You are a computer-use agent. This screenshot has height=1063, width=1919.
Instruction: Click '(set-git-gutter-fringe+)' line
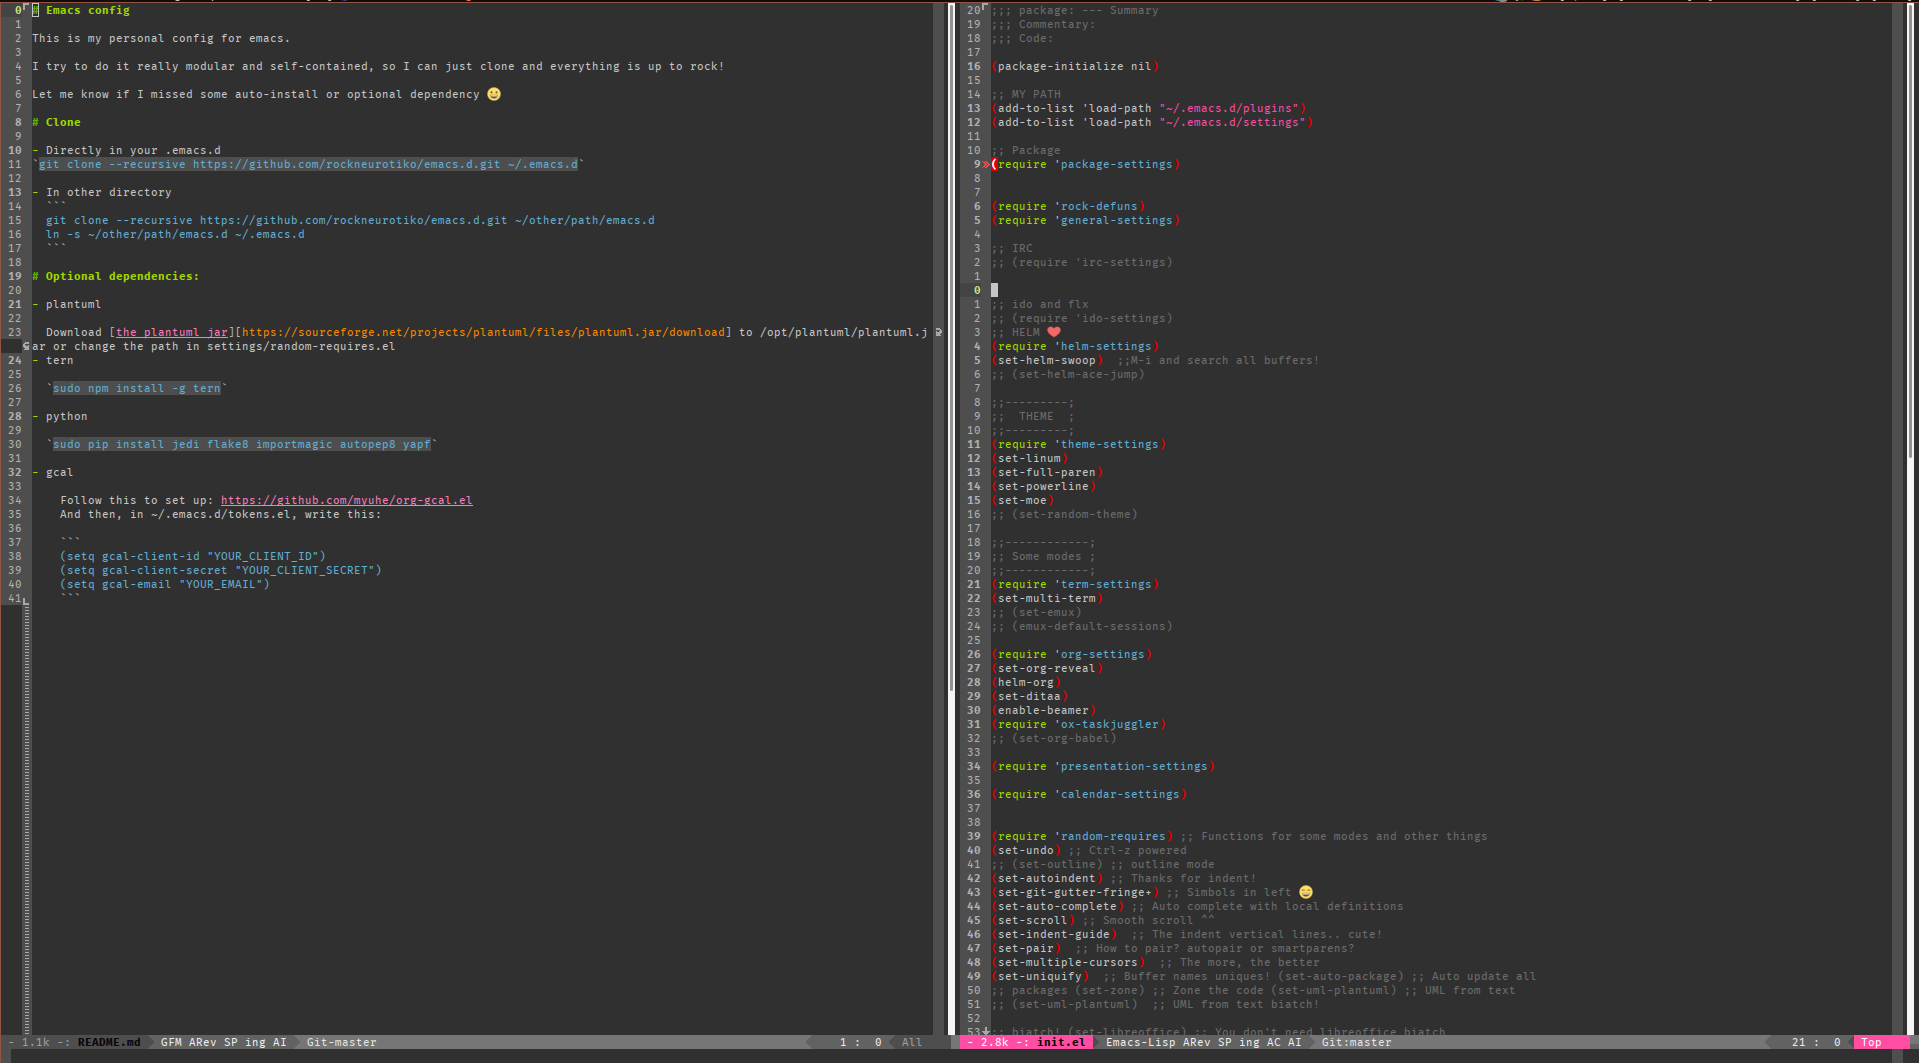[1075, 892]
